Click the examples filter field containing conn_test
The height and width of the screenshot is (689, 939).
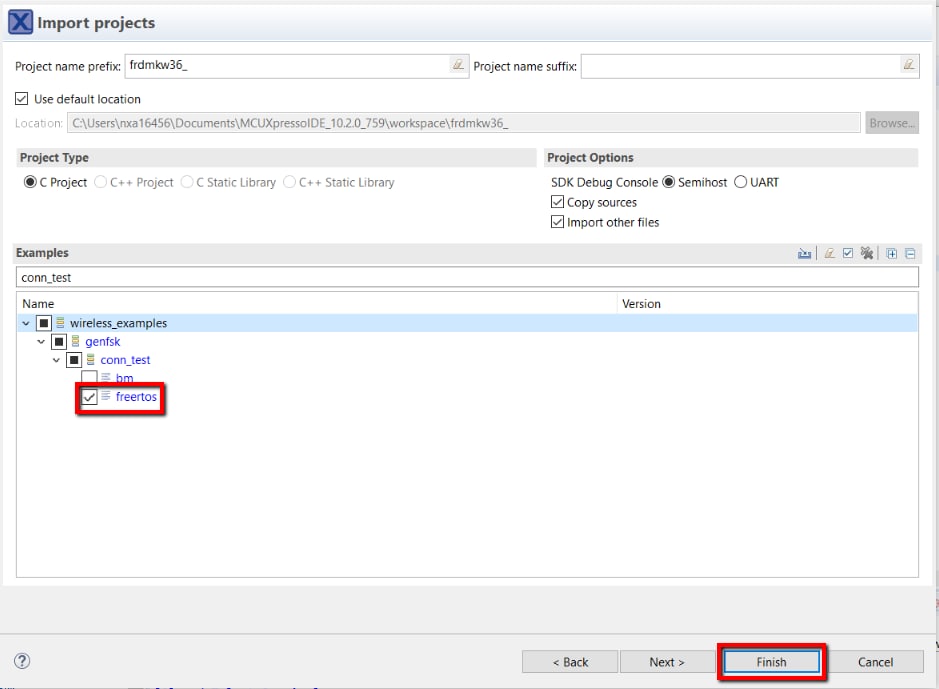[x=466, y=277]
